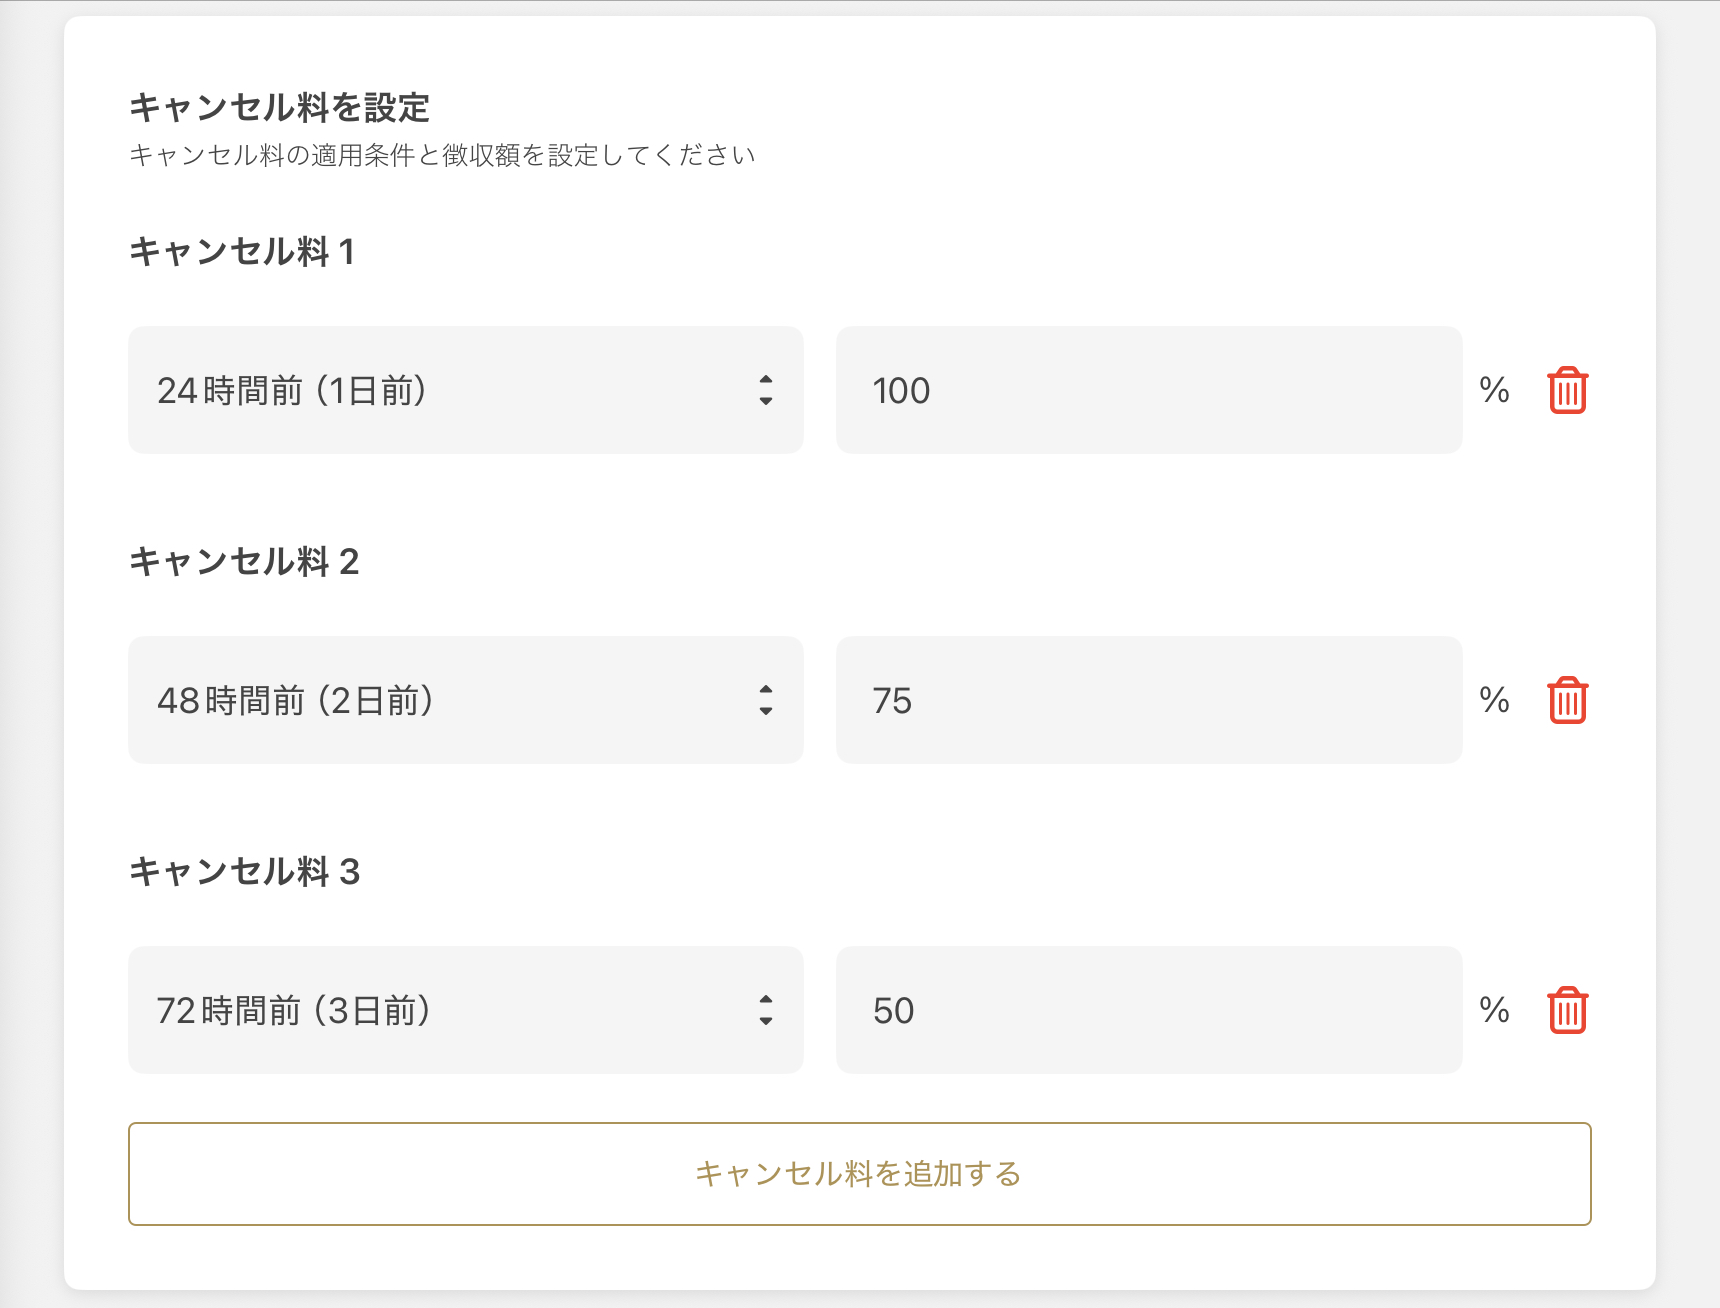Screen dimensions: 1720x1308
Task: Click the up-down arrows on the 48時間前 selector
Action: coord(766,700)
